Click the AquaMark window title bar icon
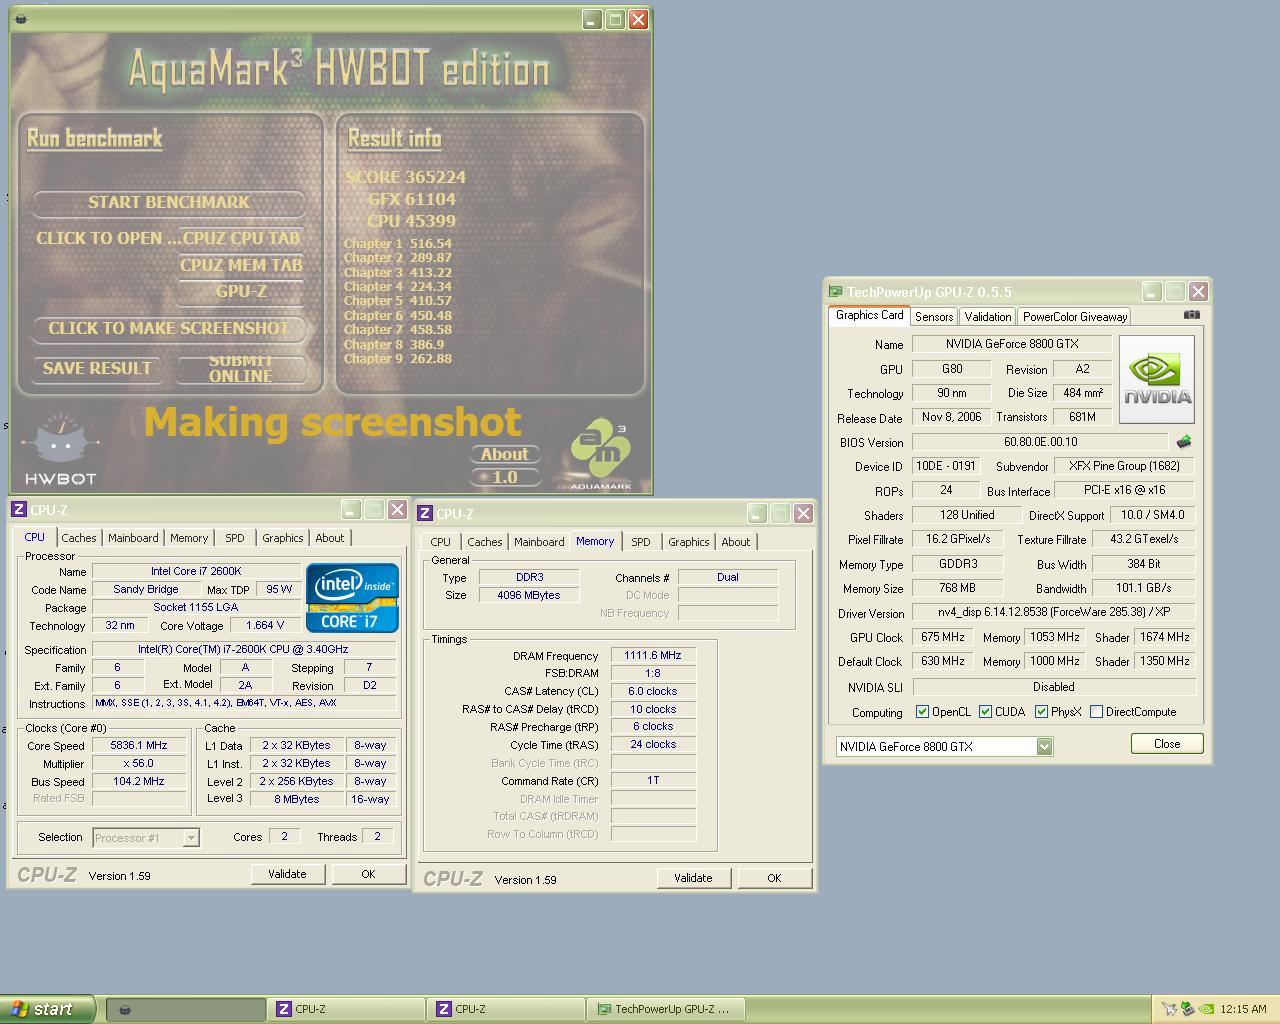 pyautogui.click(x=22, y=18)
